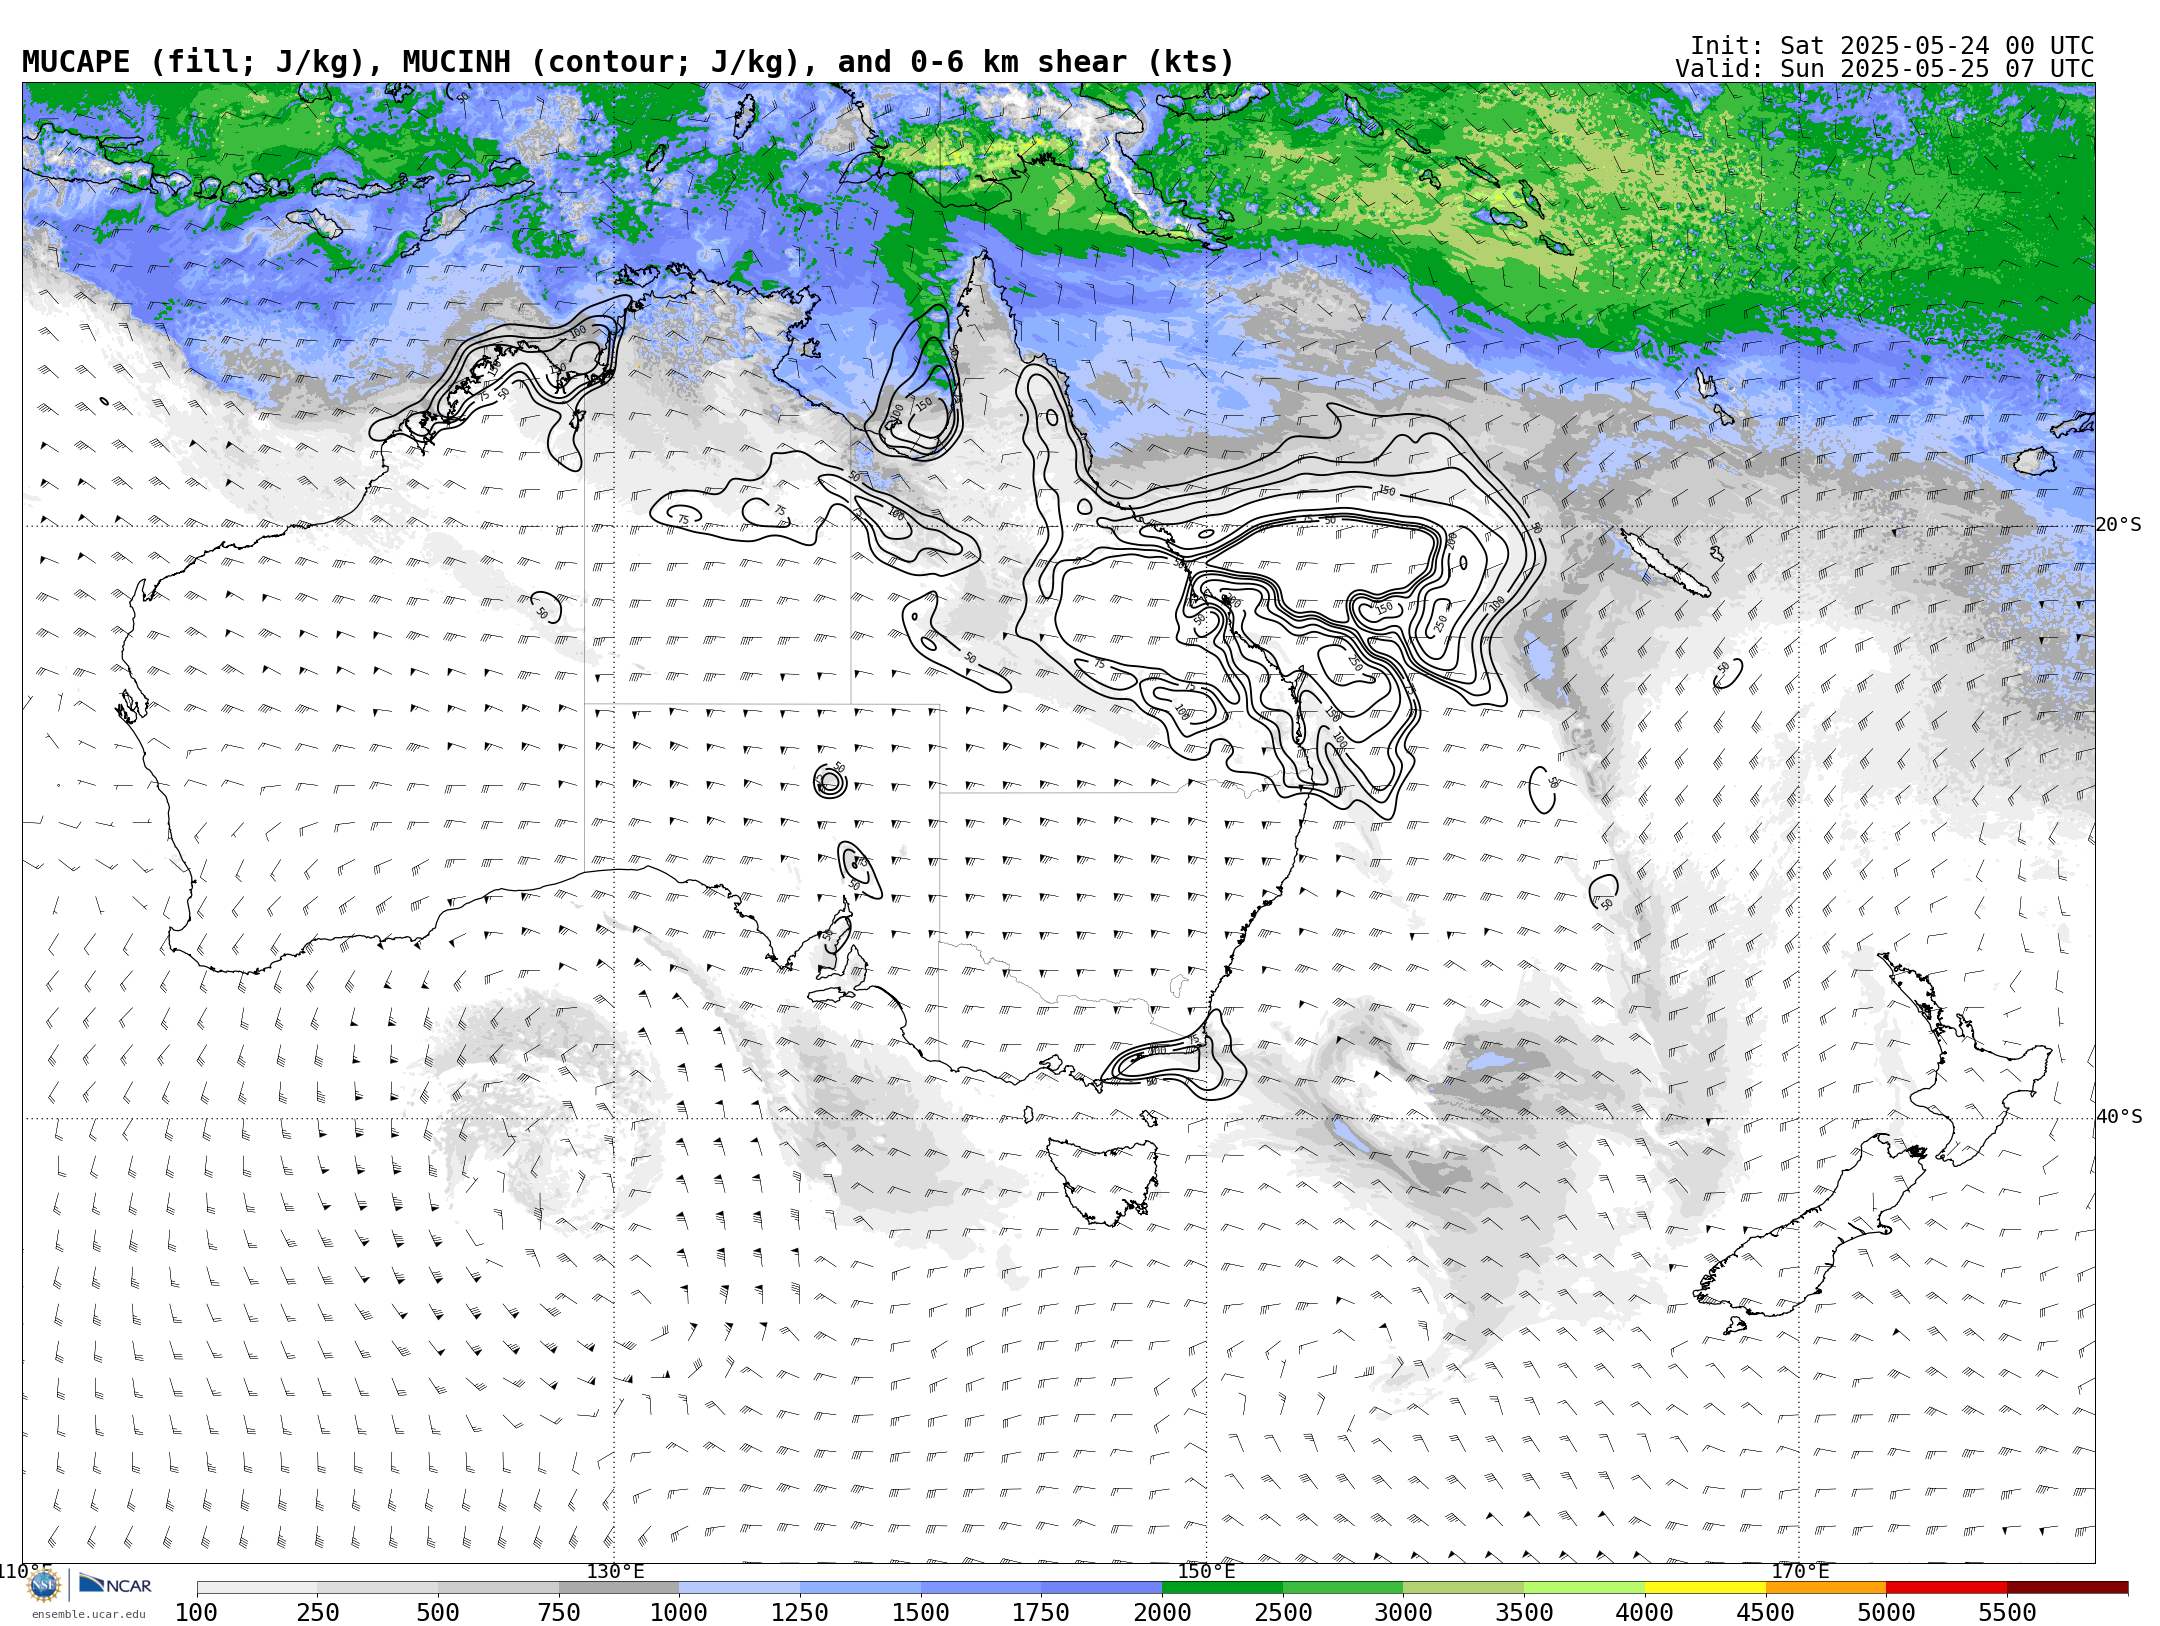2160x1626 pixels.
Task: Click the colorbar label 4500
Action: click(x=1765, y=1612)
